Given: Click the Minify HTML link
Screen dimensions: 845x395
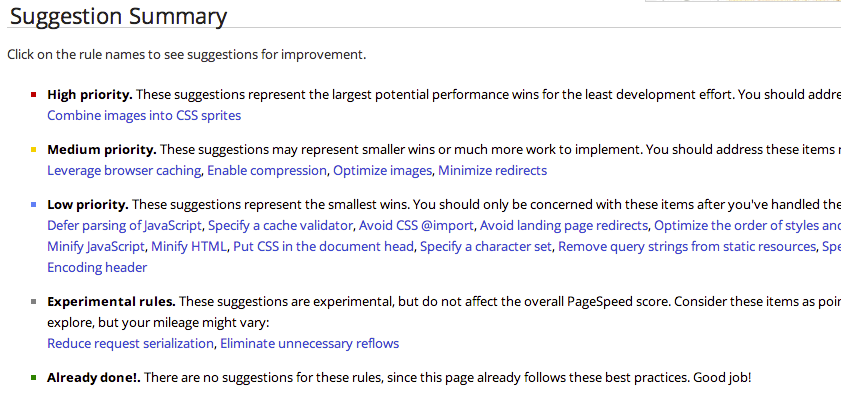Looking at the screenshot, I should 189,247.
